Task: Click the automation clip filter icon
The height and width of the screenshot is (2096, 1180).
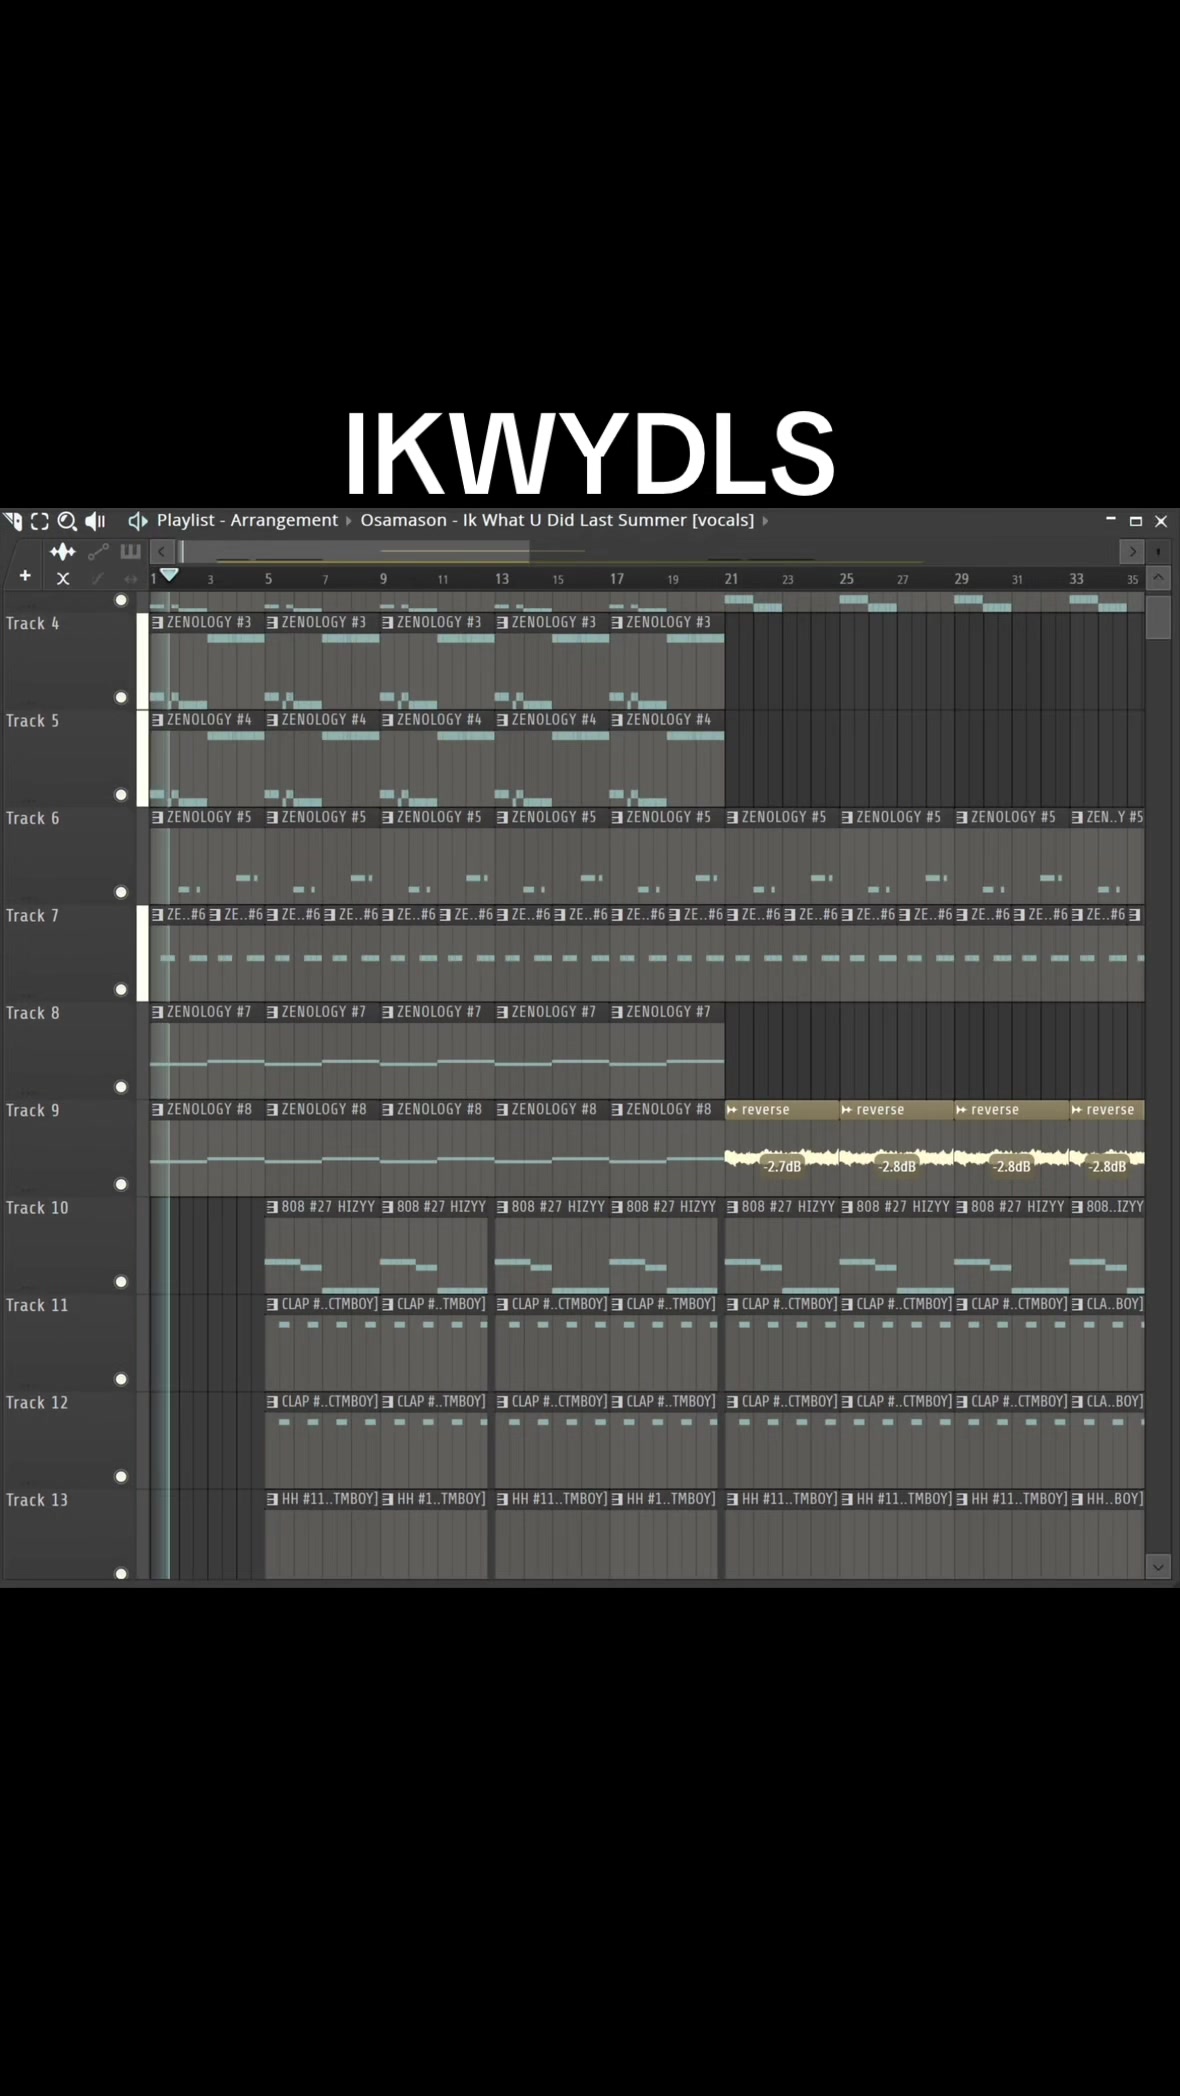Action: tap(98, 551)
